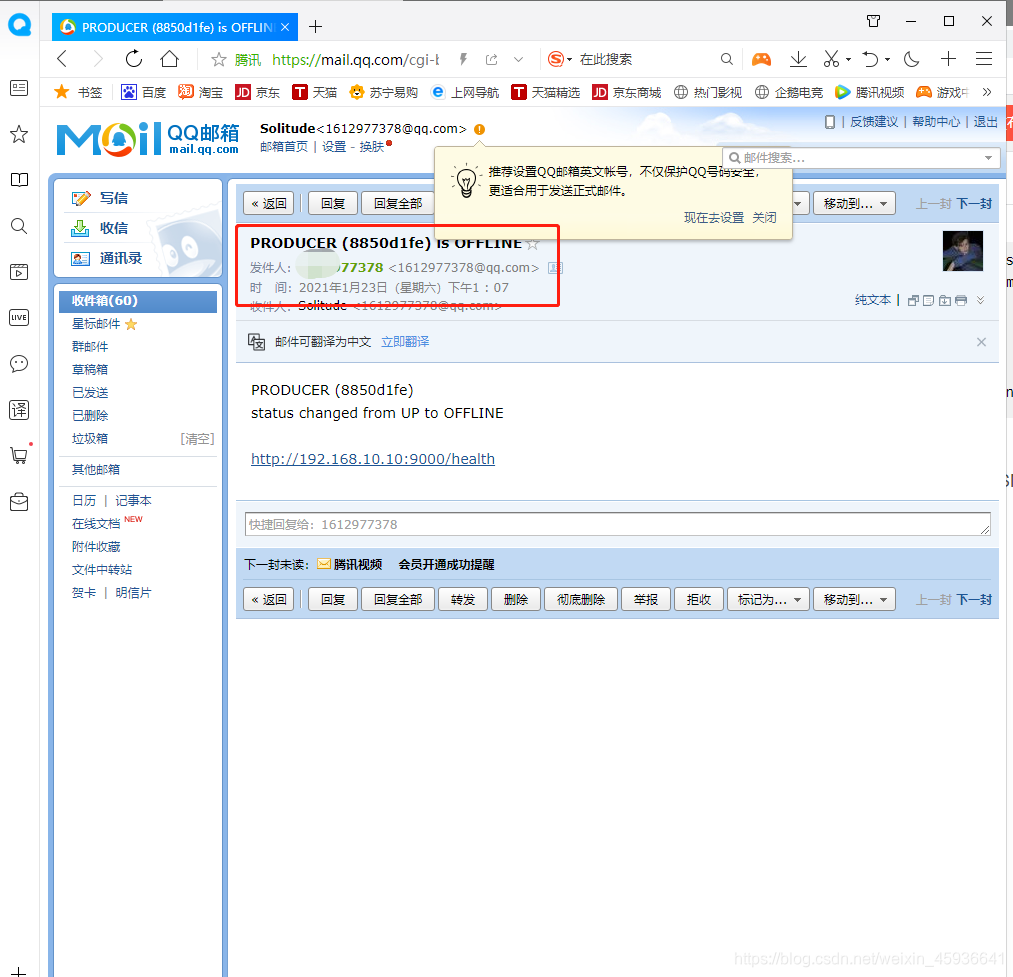The height and width of the screenshot is (977, 1013).
Task: Click the address bar search magnifier
Action: [727, 59]
